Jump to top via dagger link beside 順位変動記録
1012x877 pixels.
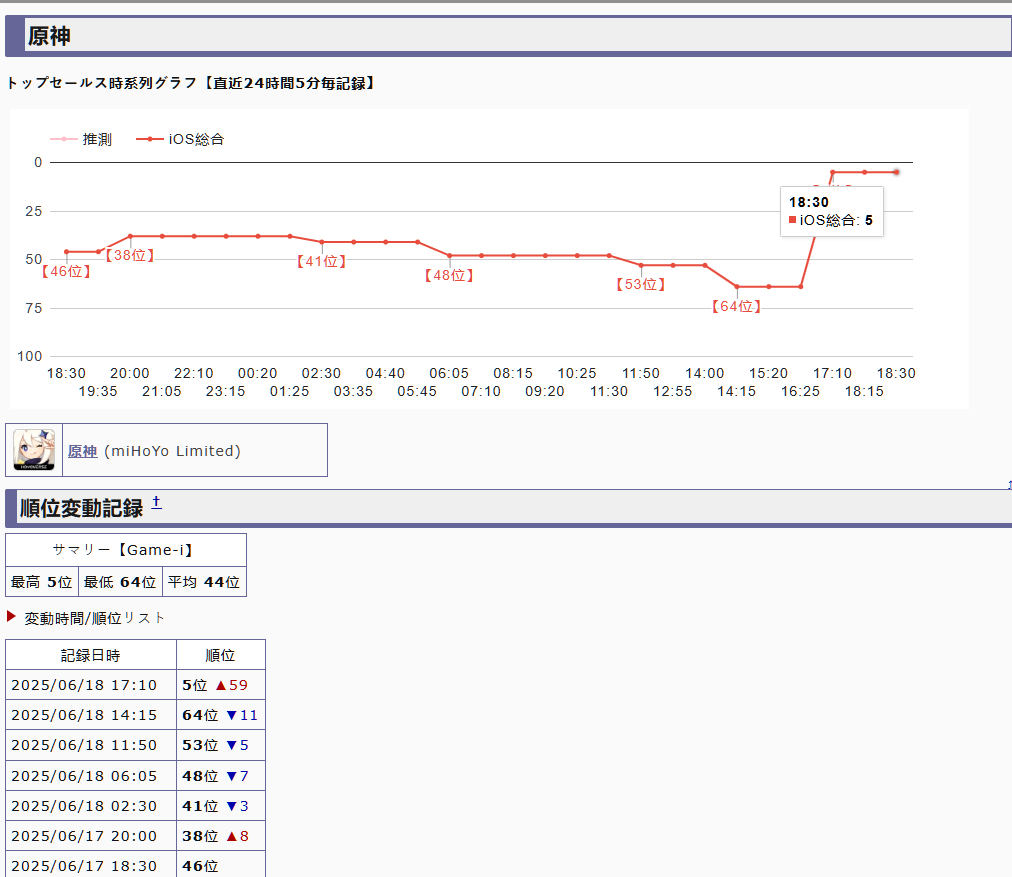click(156, 503)
